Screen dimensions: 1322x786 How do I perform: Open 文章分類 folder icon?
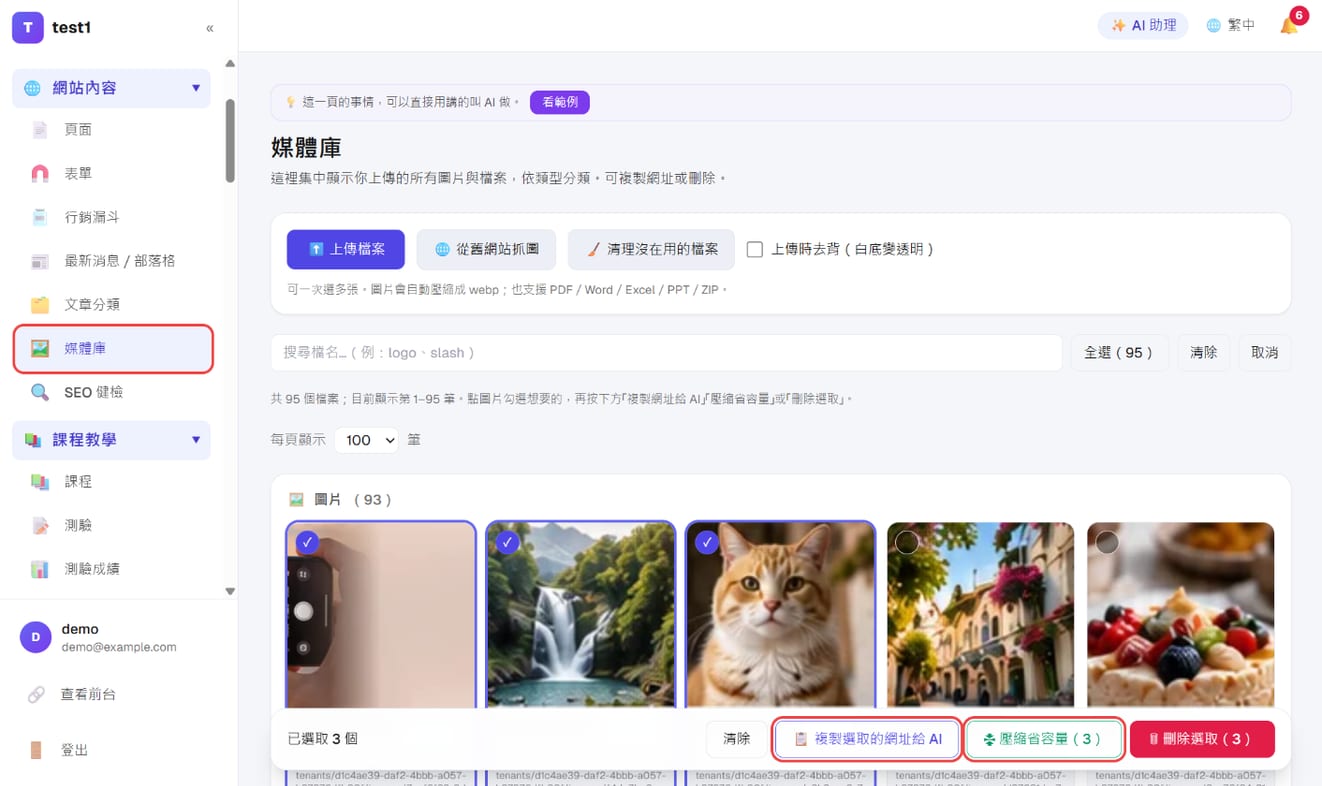[x=40, y=305]
